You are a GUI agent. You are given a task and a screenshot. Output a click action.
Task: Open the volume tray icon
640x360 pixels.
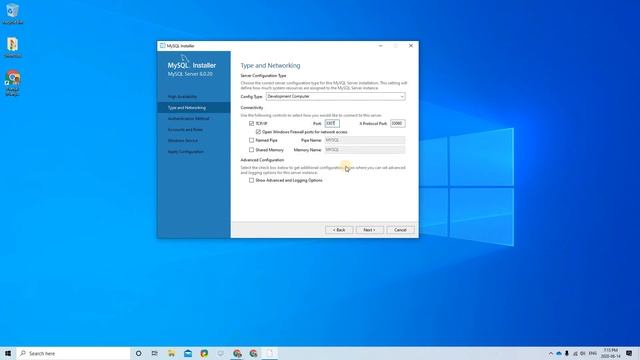[x=583, y=353]
